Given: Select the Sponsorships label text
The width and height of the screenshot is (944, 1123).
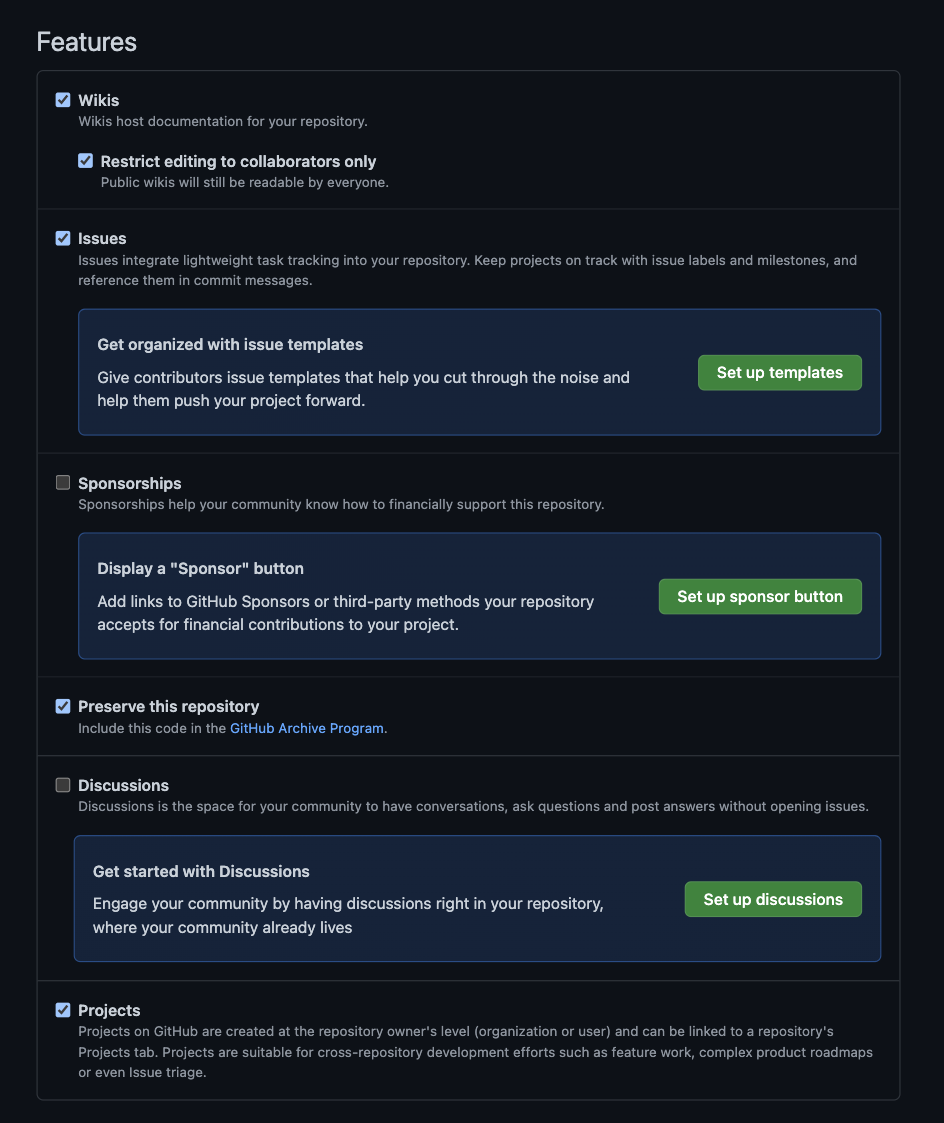Looking at the screenshot, I should (x=130, y=483).
